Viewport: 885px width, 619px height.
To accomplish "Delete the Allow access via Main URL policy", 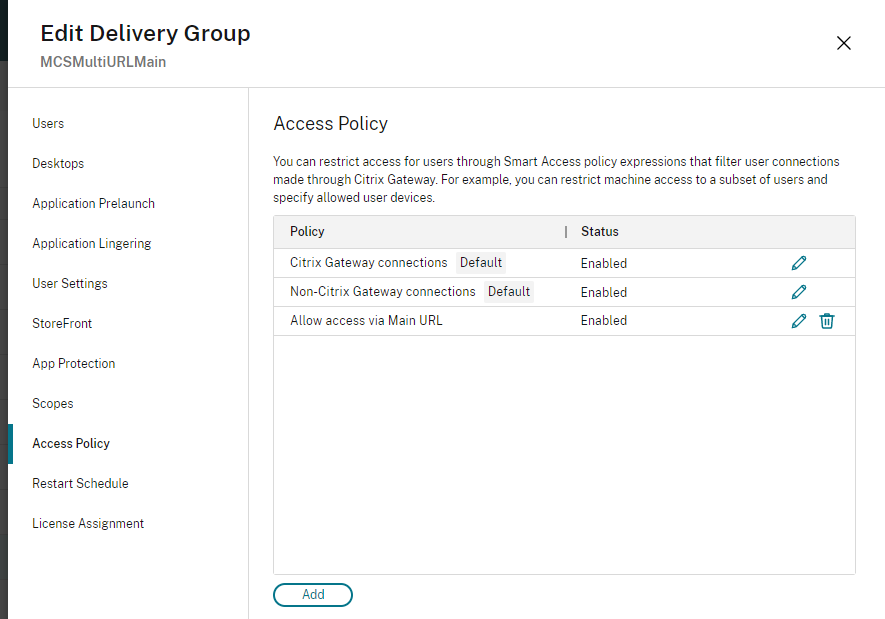I will tap(827, 321).
